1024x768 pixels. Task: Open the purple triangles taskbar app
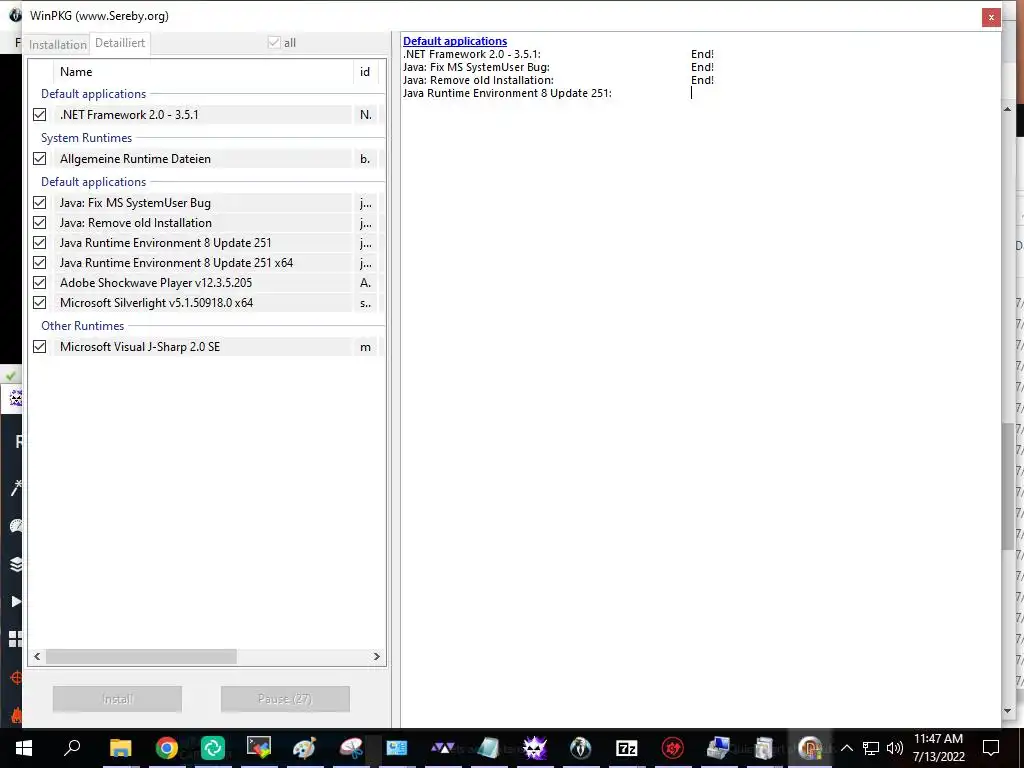(x=443, y=748)
